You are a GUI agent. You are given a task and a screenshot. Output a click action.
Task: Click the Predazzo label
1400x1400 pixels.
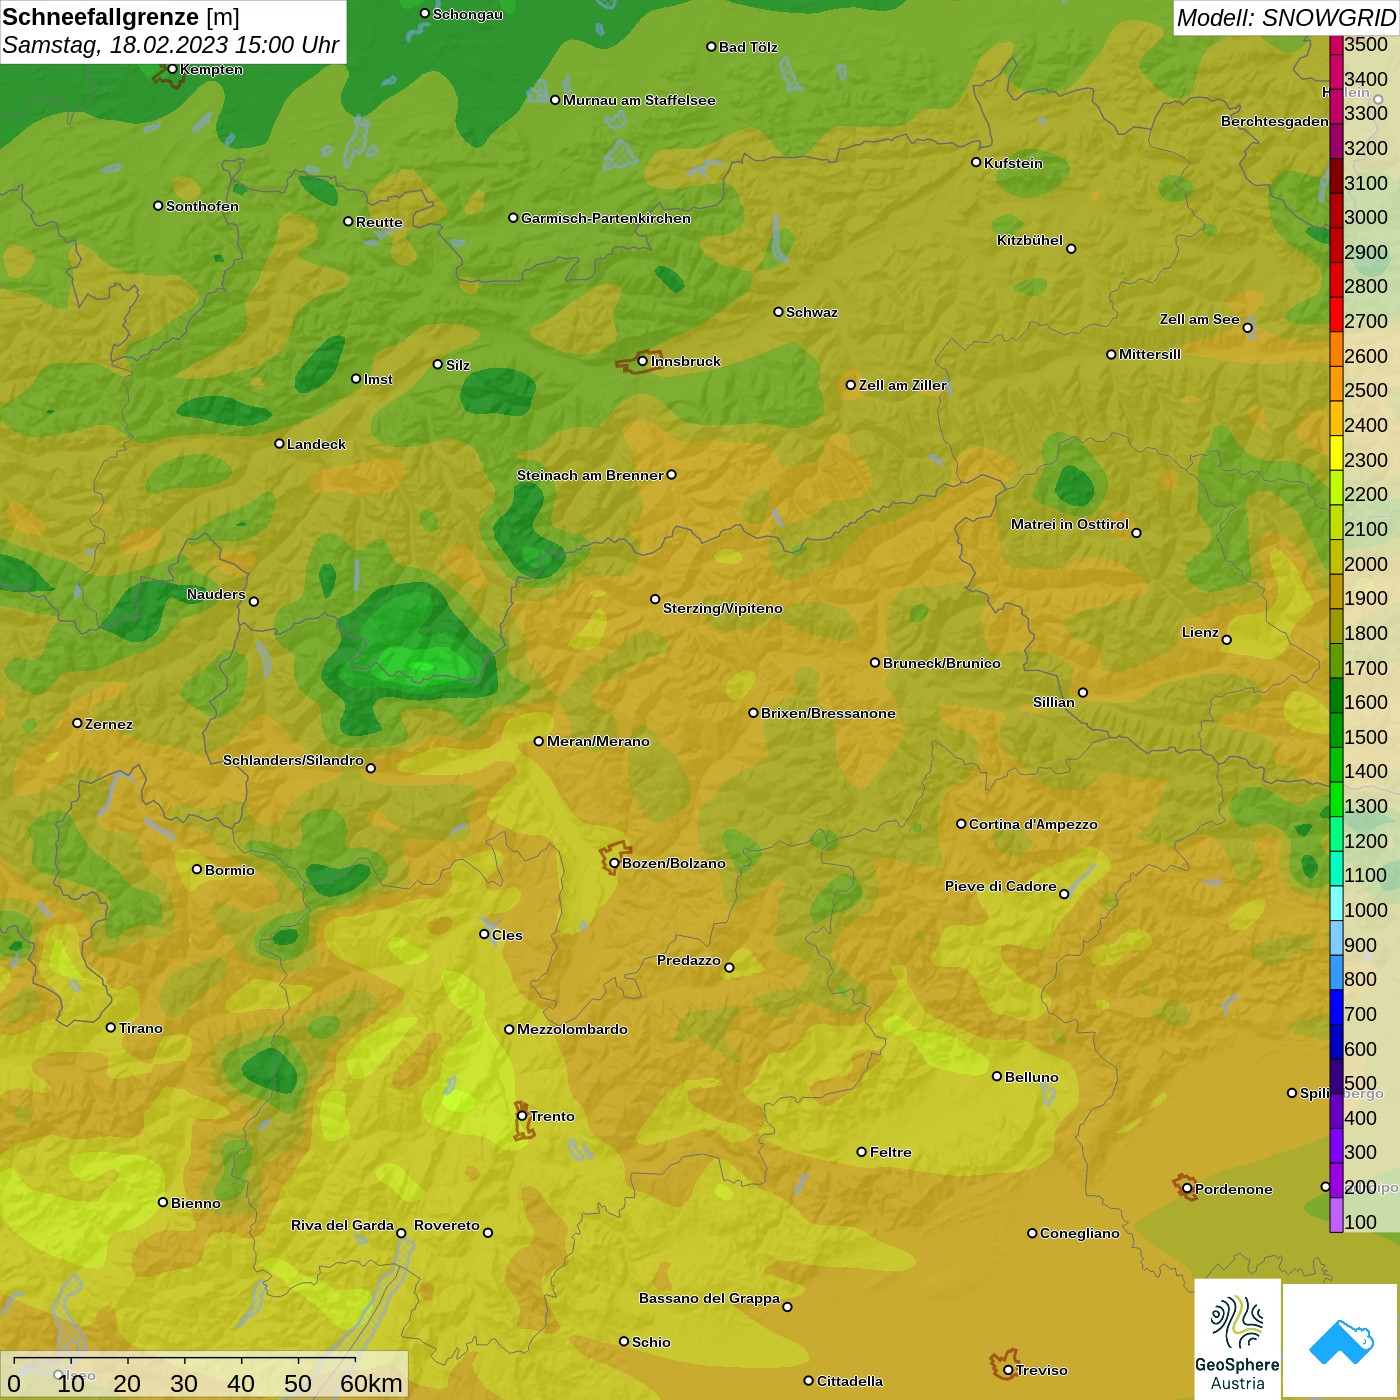pos(689,960)
